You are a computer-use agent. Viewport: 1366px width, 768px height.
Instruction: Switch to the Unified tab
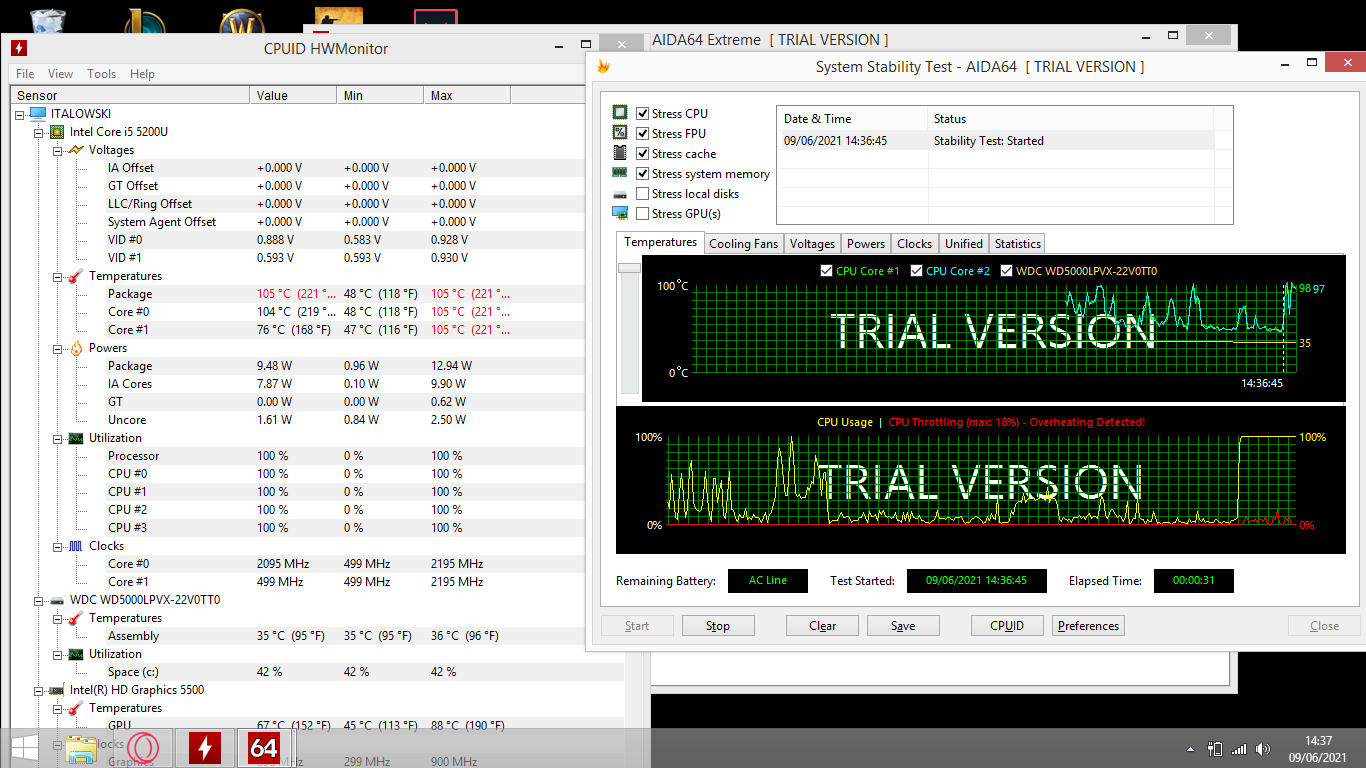[x=964, y=244]
